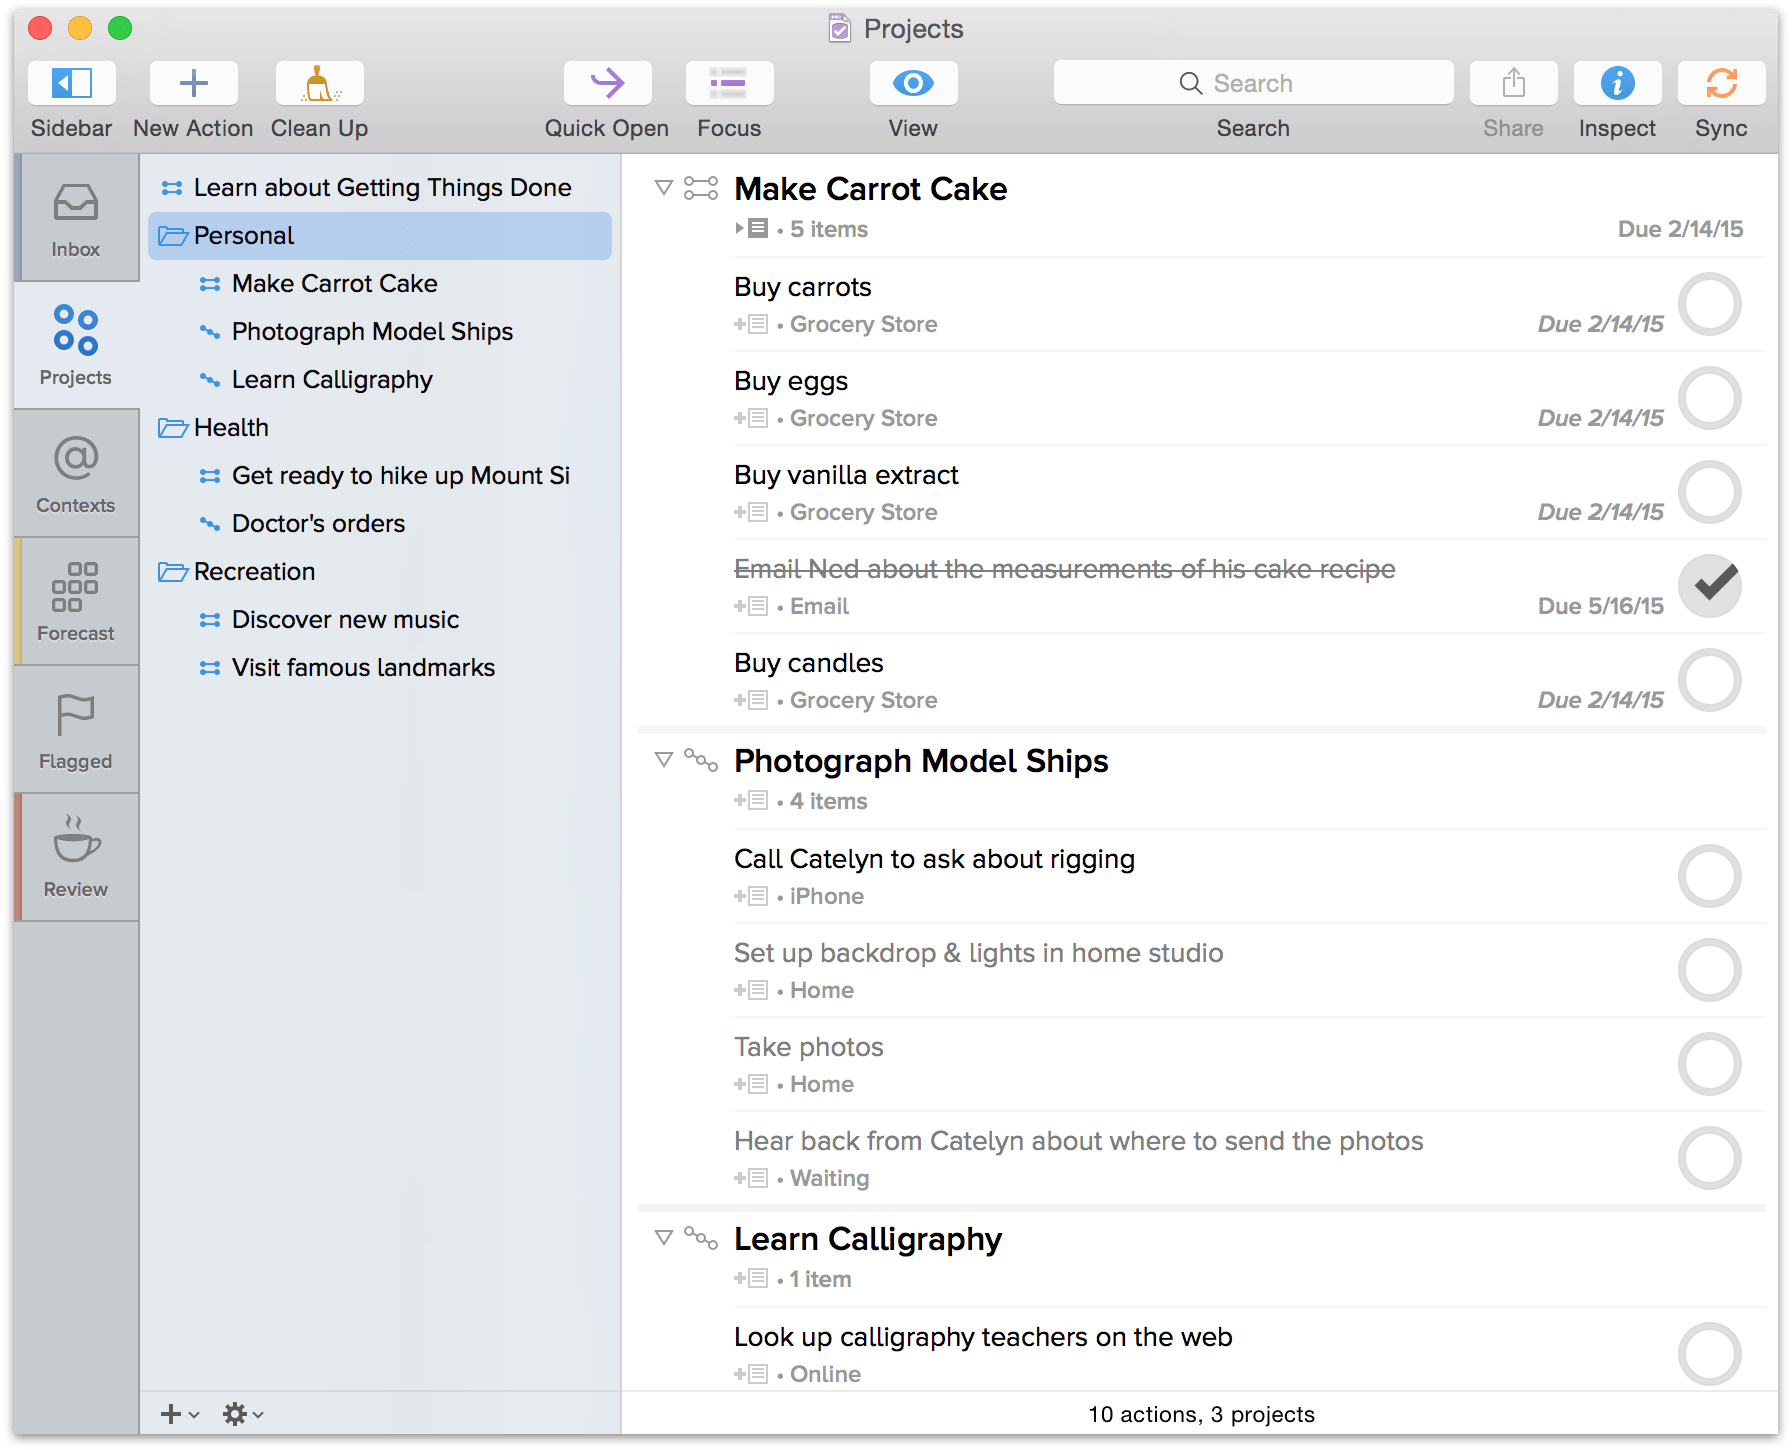Collapse the Learn Calligraphy project
Viewport: 1792px width, 1450px height.
(x=663, y=1237)
